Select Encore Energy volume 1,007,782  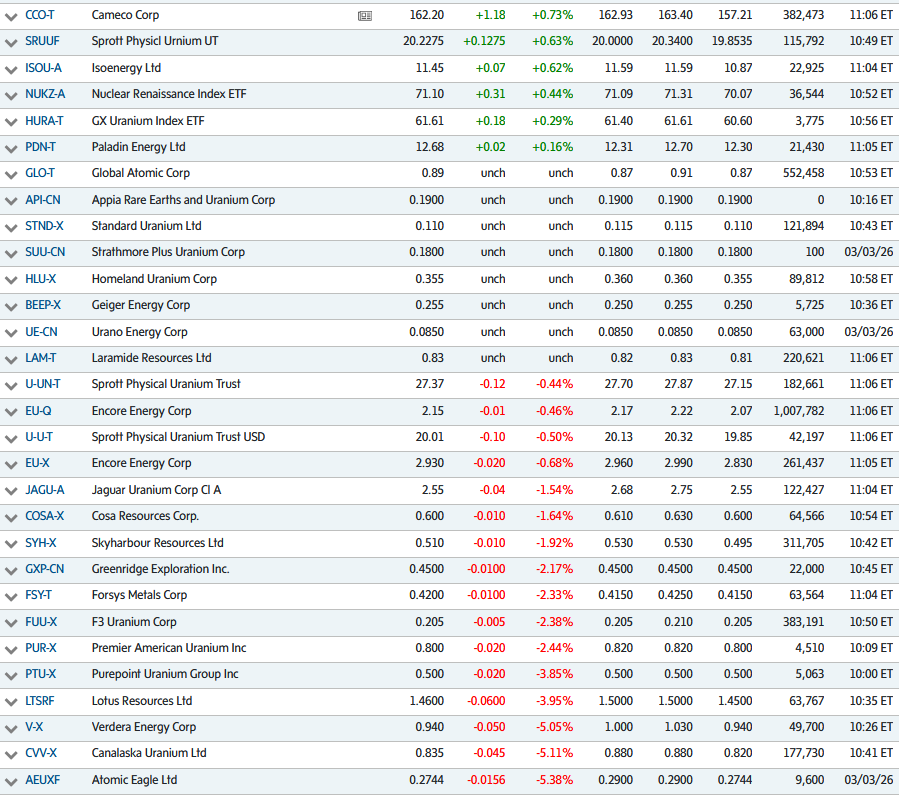[799, 411]
